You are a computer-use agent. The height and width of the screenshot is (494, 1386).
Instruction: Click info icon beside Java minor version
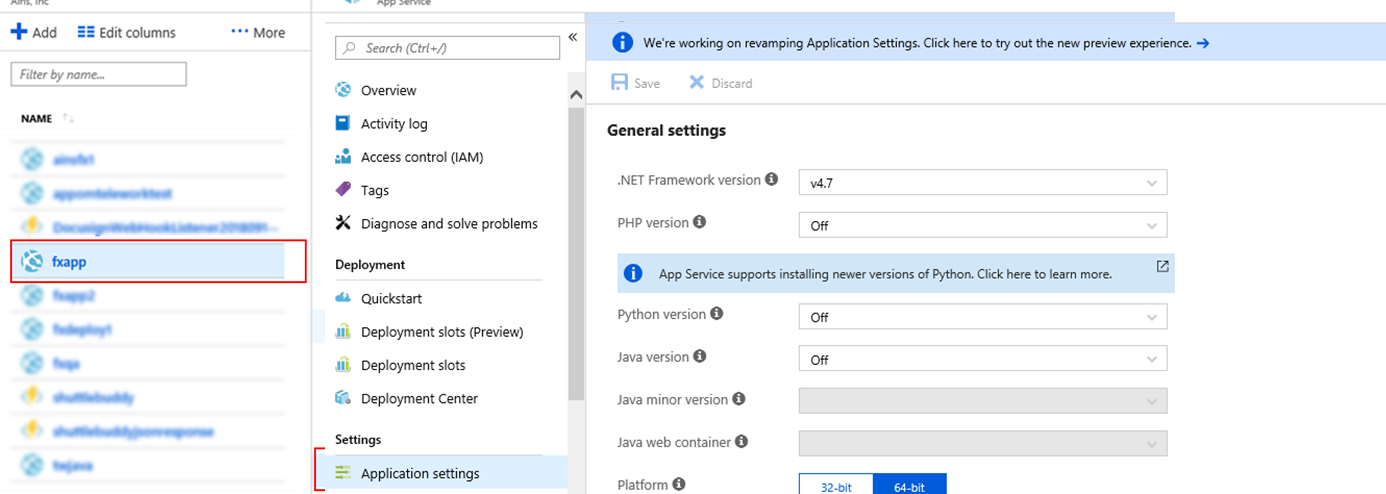[739, 399]
